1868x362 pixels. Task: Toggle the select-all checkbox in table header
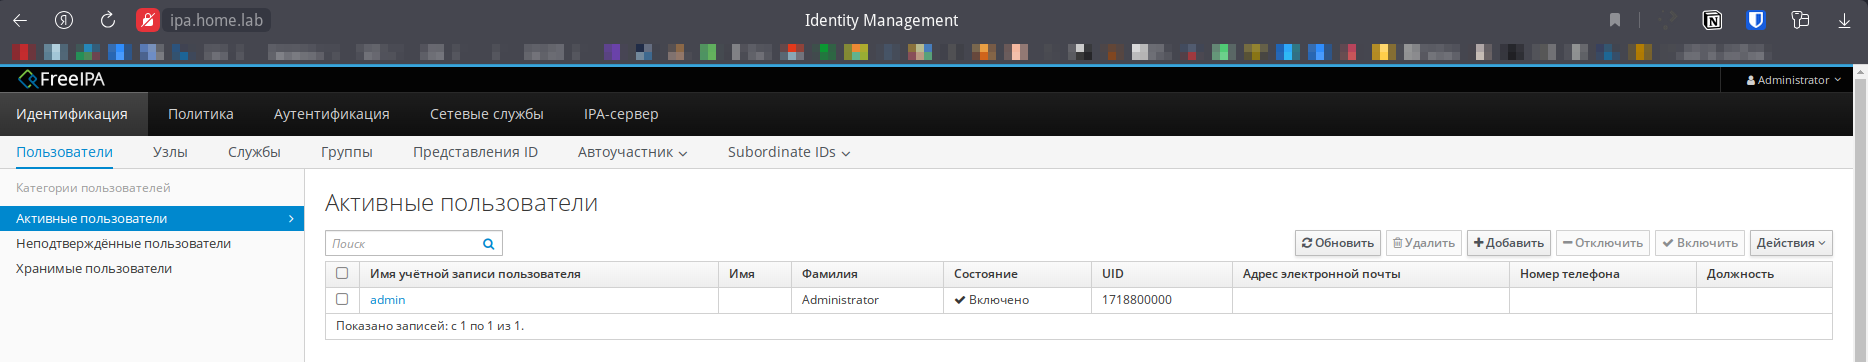[x=342, y=273]
